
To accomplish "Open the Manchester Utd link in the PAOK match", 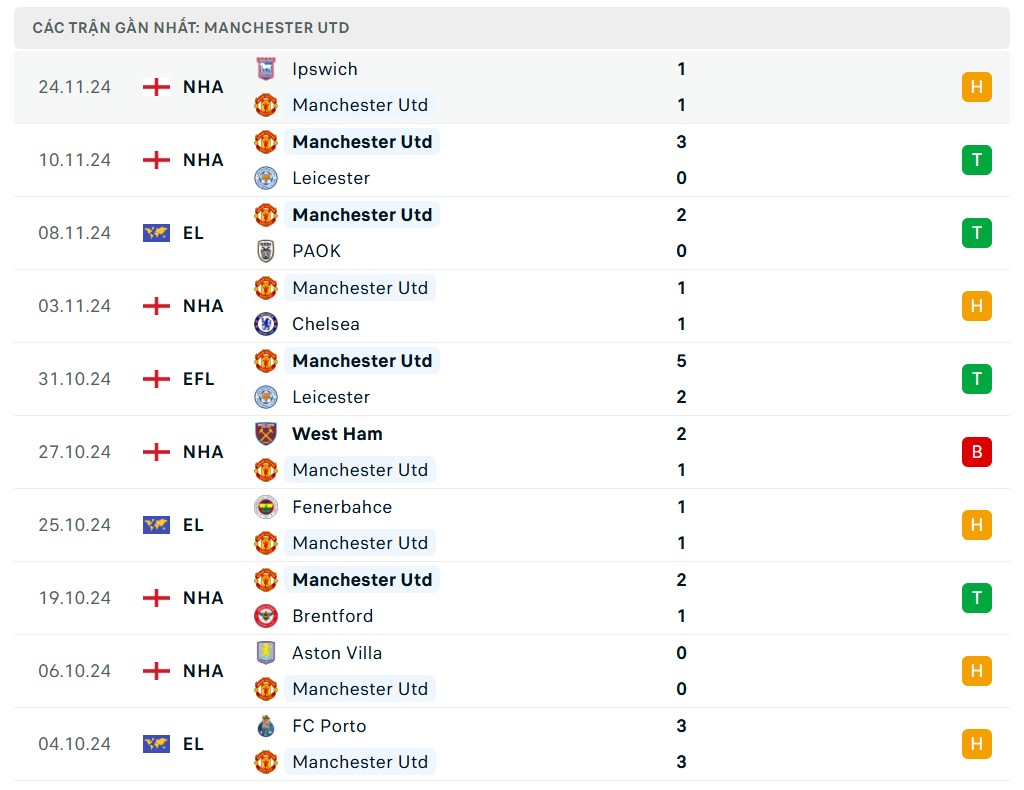I will tap(362, 214).
